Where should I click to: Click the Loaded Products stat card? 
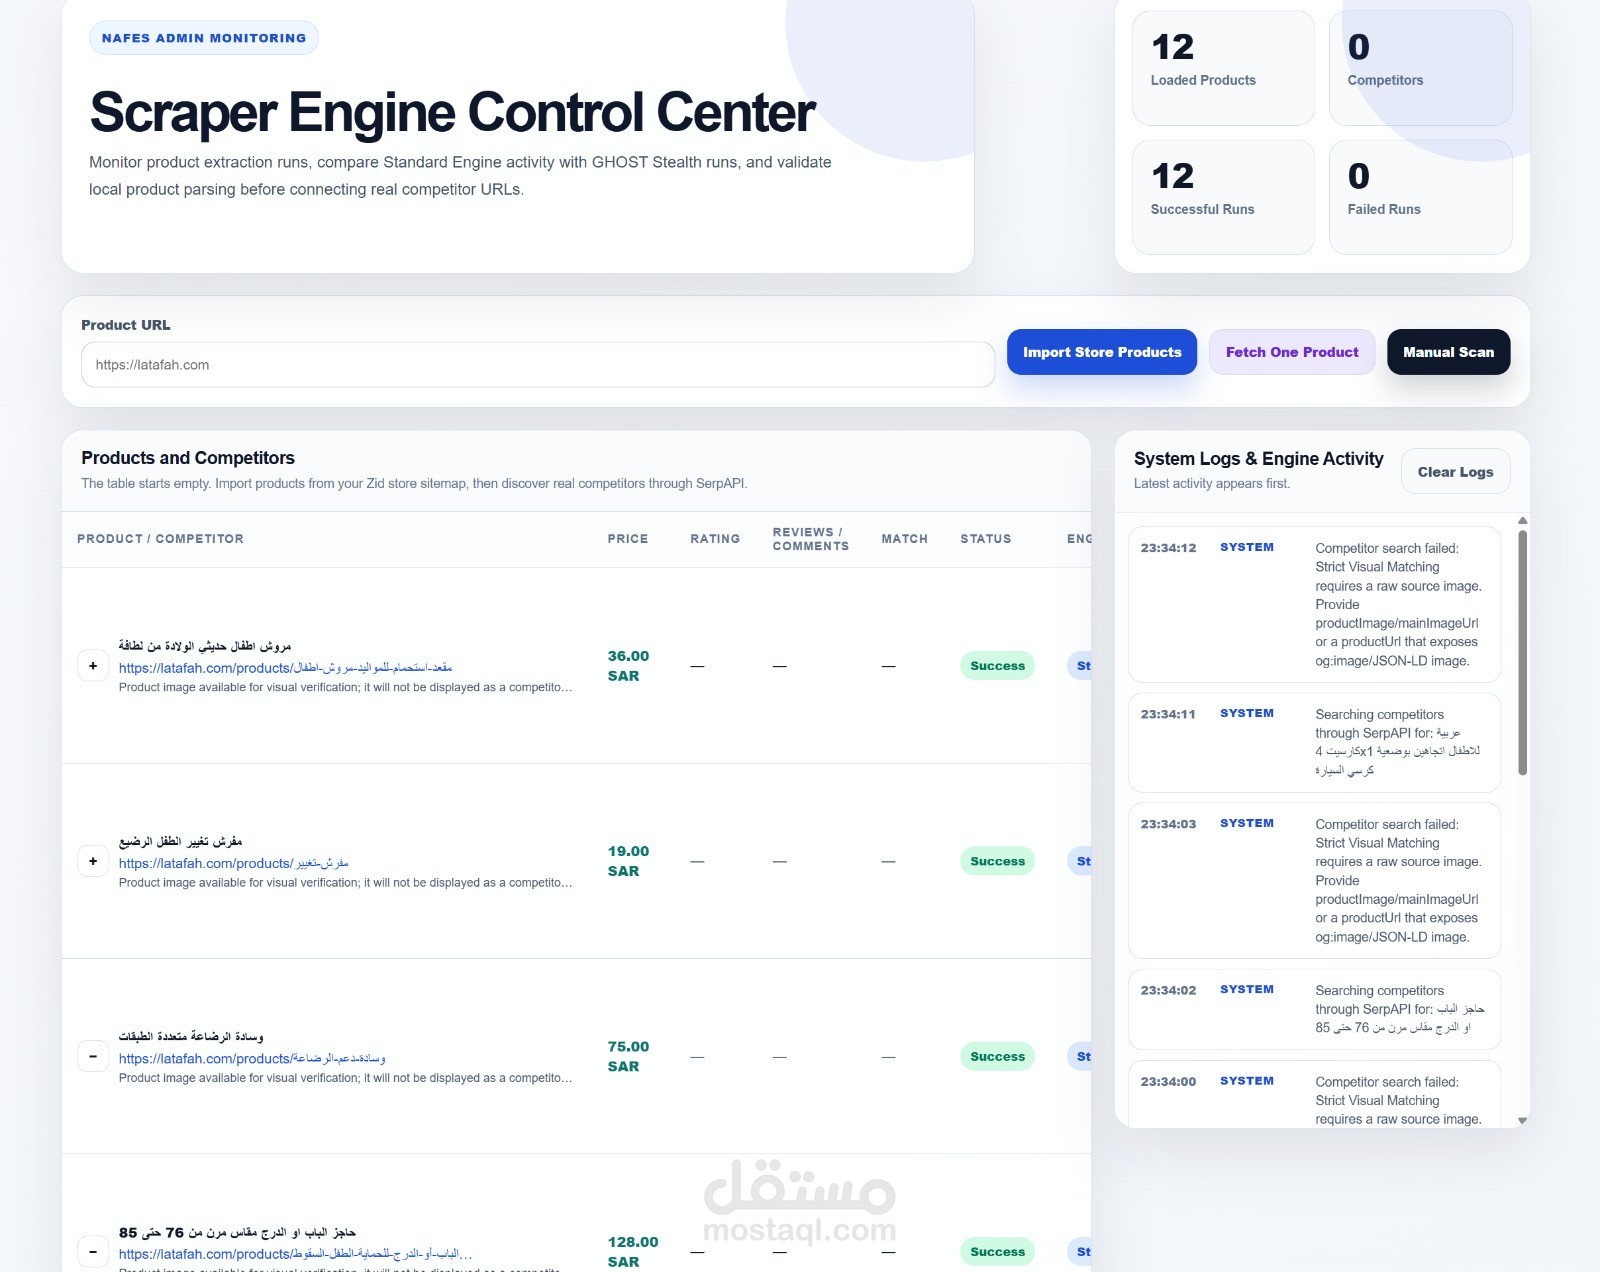tap(1223, 68)
